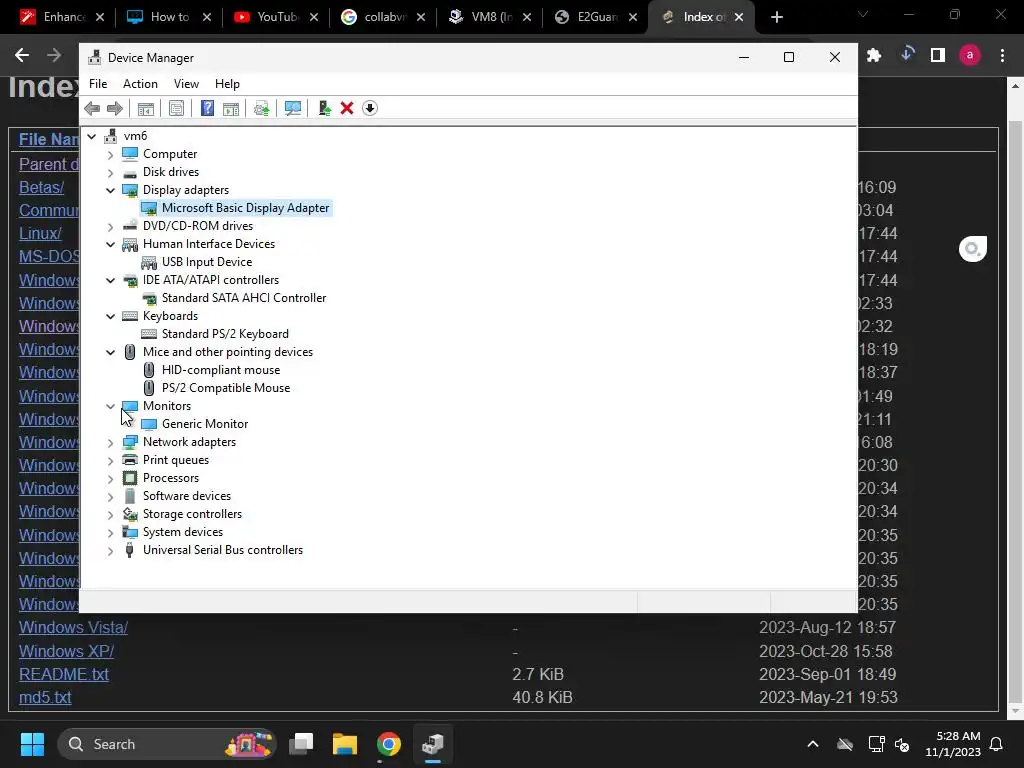
Task: Click Scan for hardware changes icon
Action: tap(293, 108)
